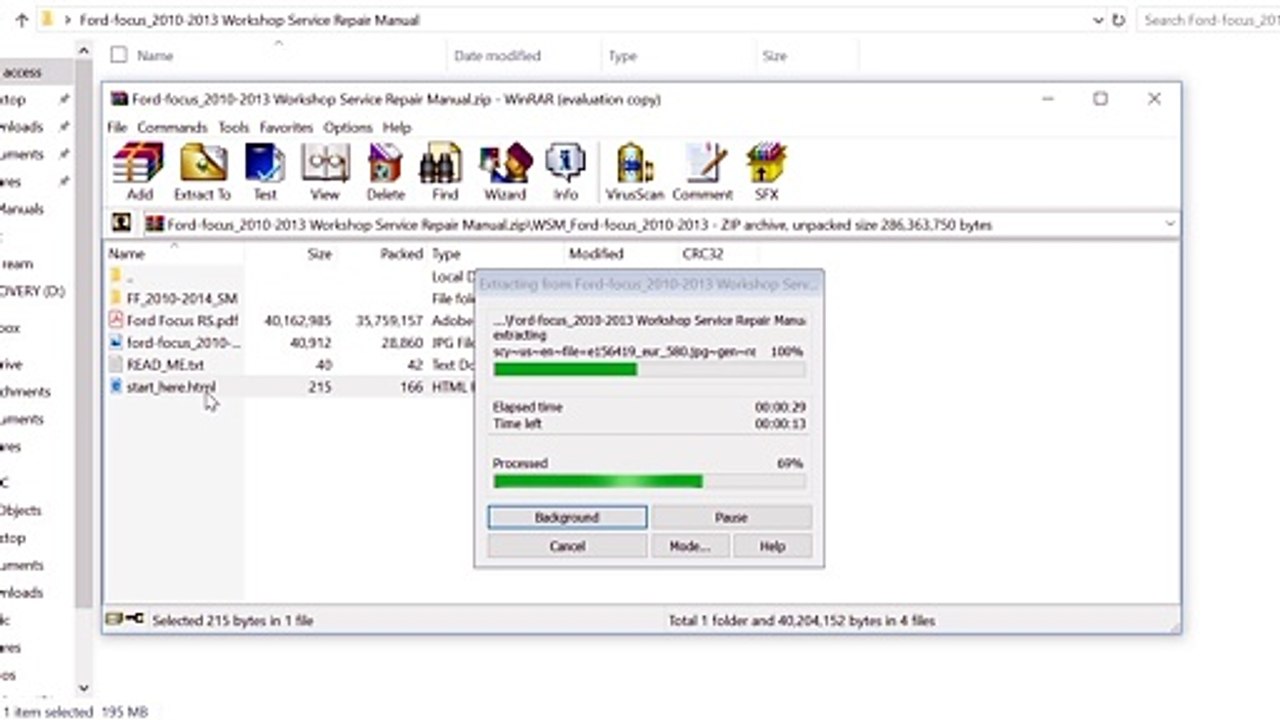Open the Commands menu
Image resolution: width=1280 pixels, height=720 pixels.
click(172, 128)
